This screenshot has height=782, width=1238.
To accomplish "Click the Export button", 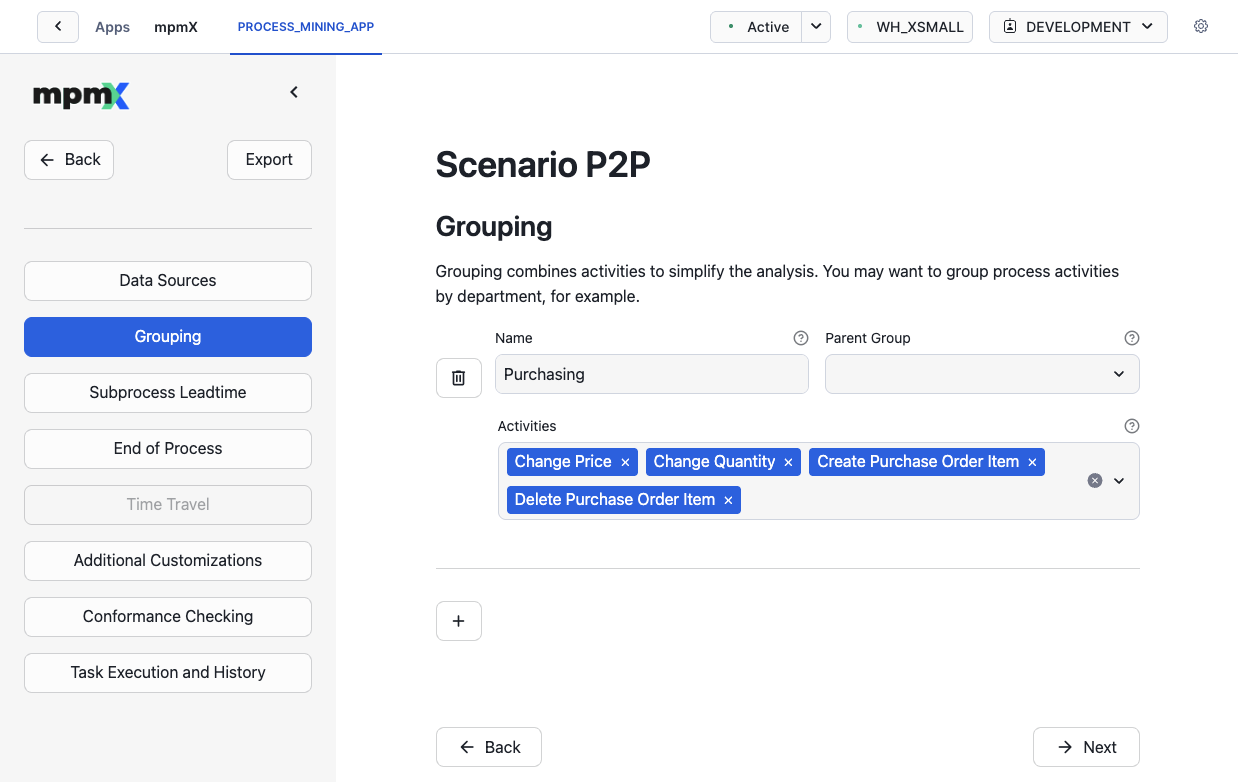I will [269, 160].
